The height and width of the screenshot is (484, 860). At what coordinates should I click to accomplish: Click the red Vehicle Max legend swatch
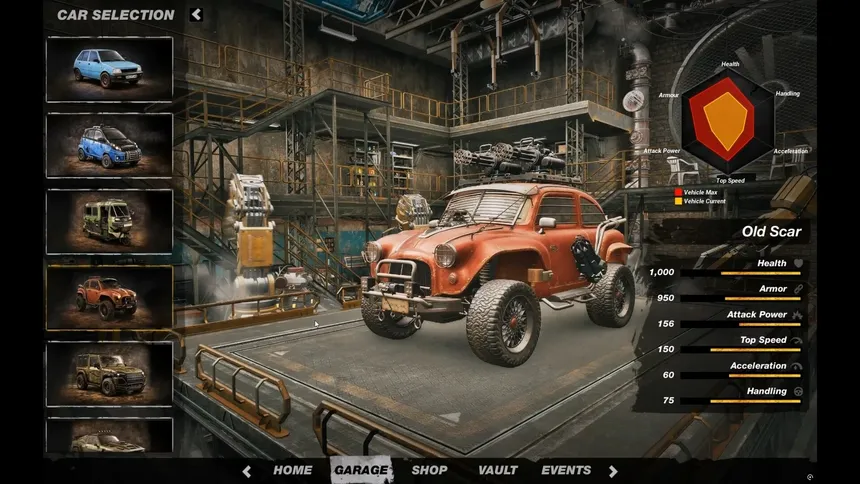click(678, 192)
